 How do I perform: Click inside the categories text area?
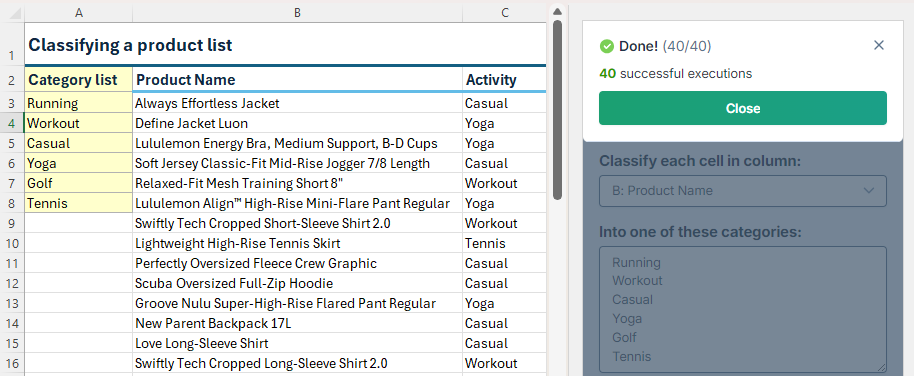(743, 309)
